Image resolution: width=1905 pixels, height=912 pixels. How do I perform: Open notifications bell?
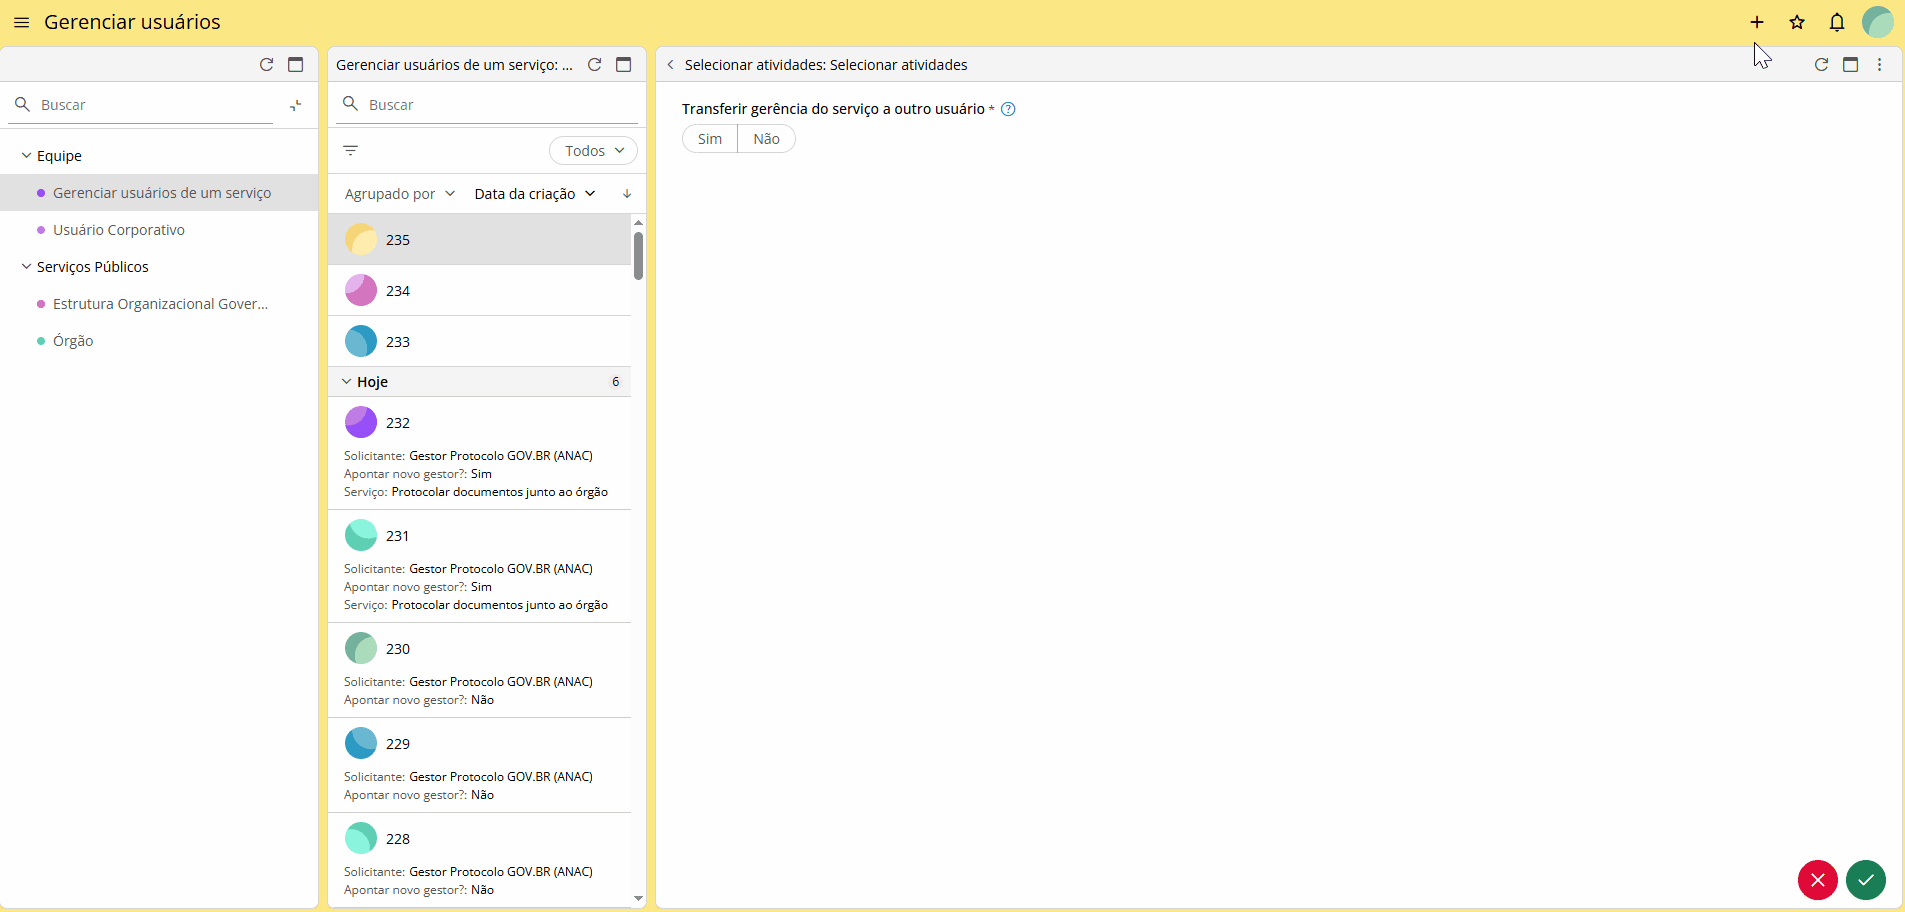[x=1837, y=22]
